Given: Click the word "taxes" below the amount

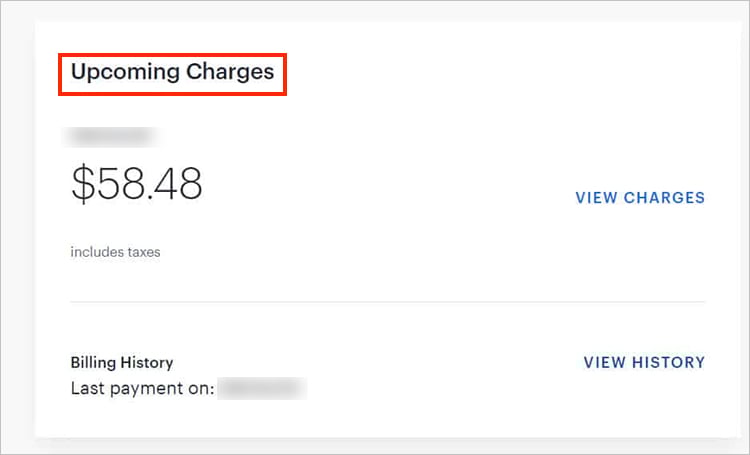Looking at the screenshot, I should tap(142, 252).
